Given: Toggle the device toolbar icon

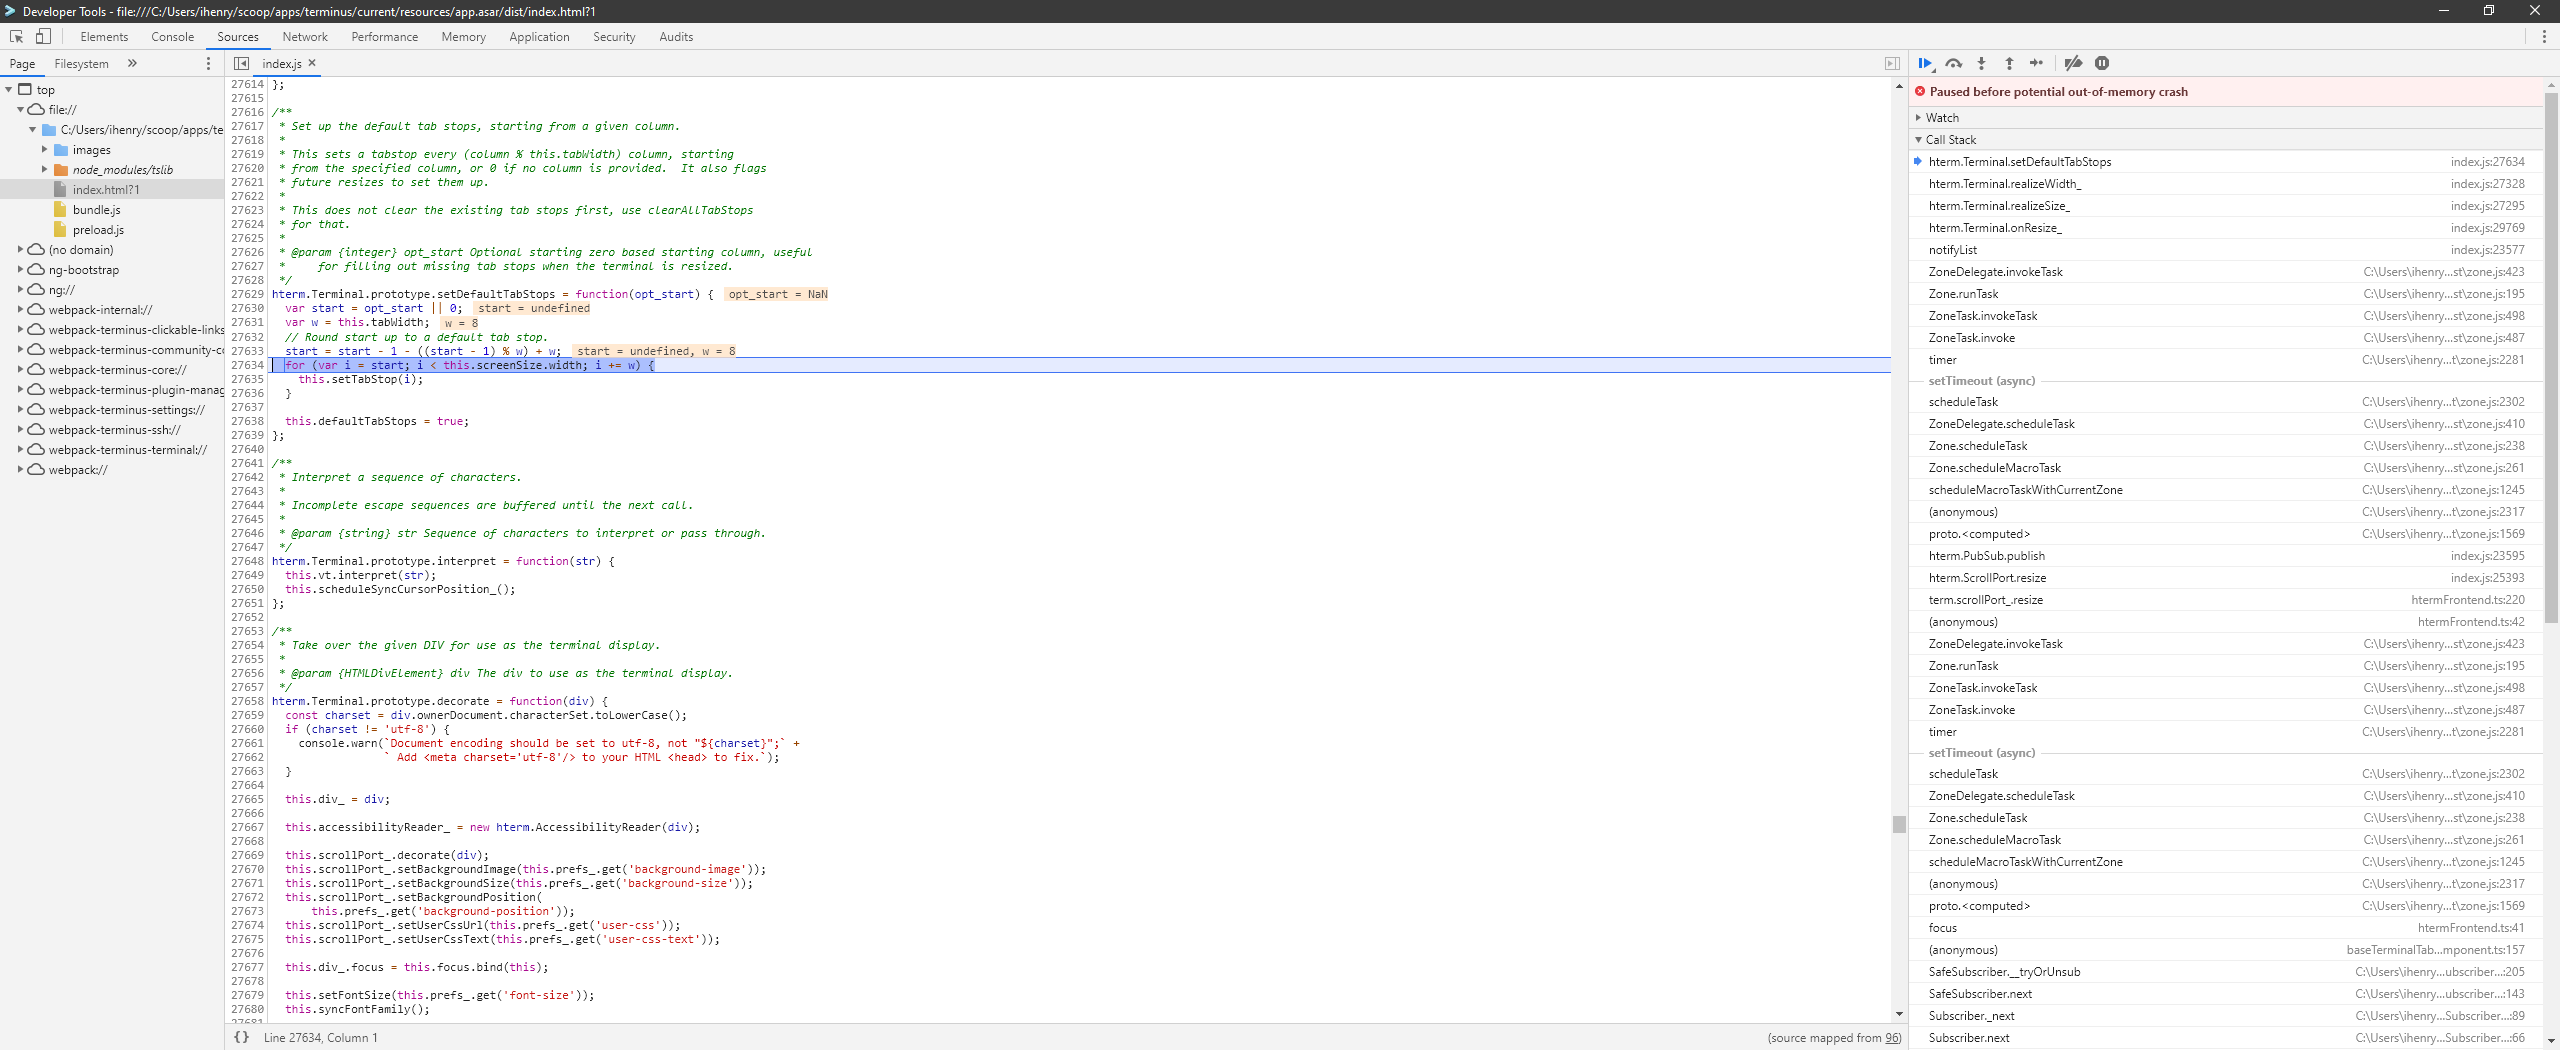Looking at the screenshot, I should click(x=42, y=36).
